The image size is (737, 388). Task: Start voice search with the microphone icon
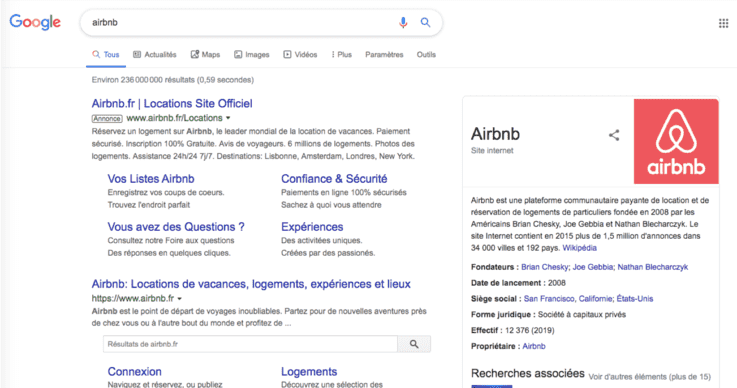click(403, 22)
